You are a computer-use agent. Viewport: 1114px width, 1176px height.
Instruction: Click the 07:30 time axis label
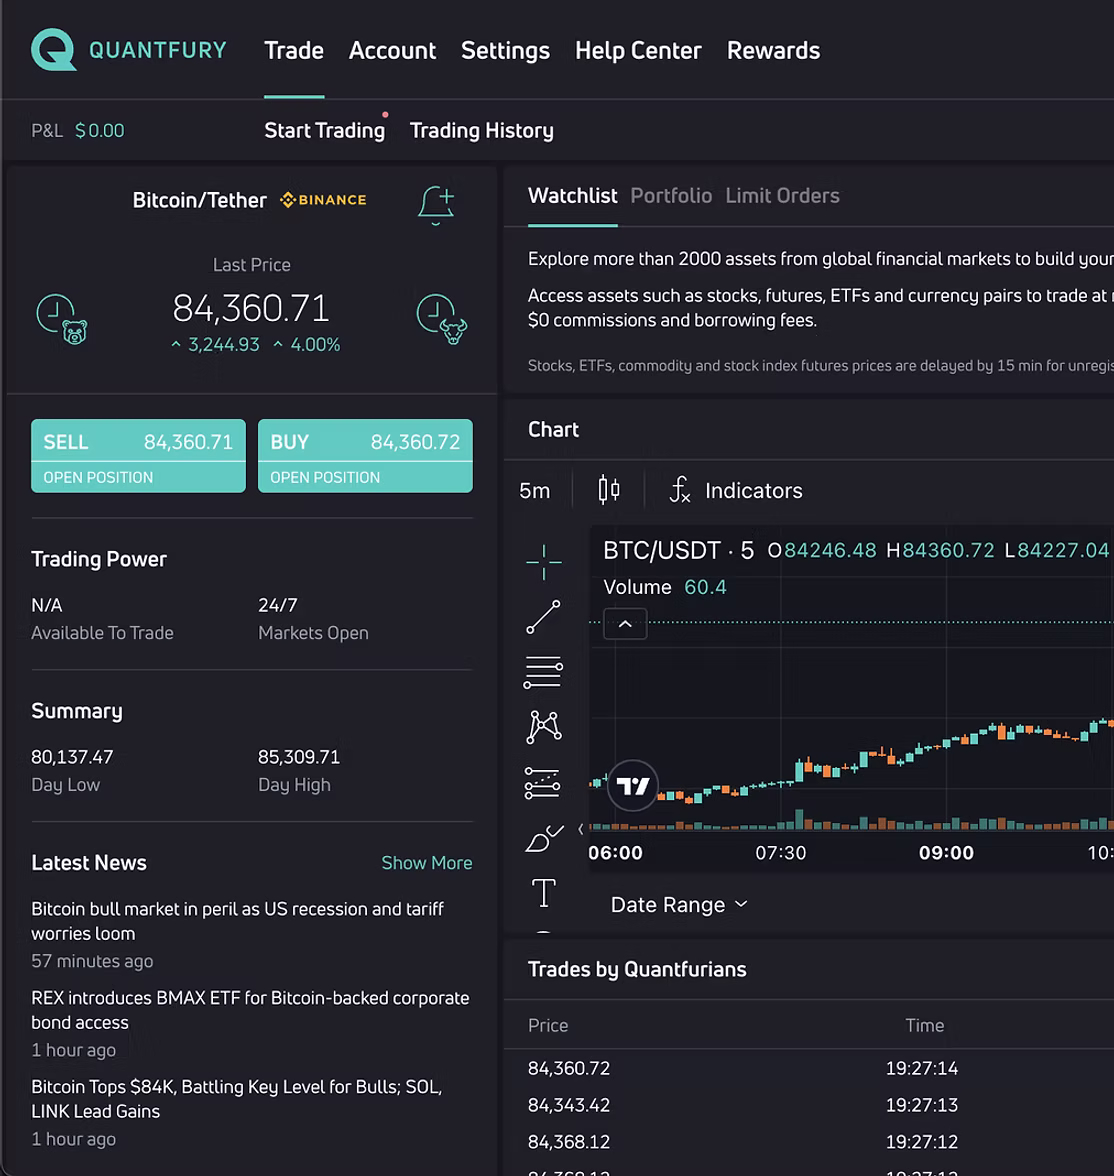781,853
